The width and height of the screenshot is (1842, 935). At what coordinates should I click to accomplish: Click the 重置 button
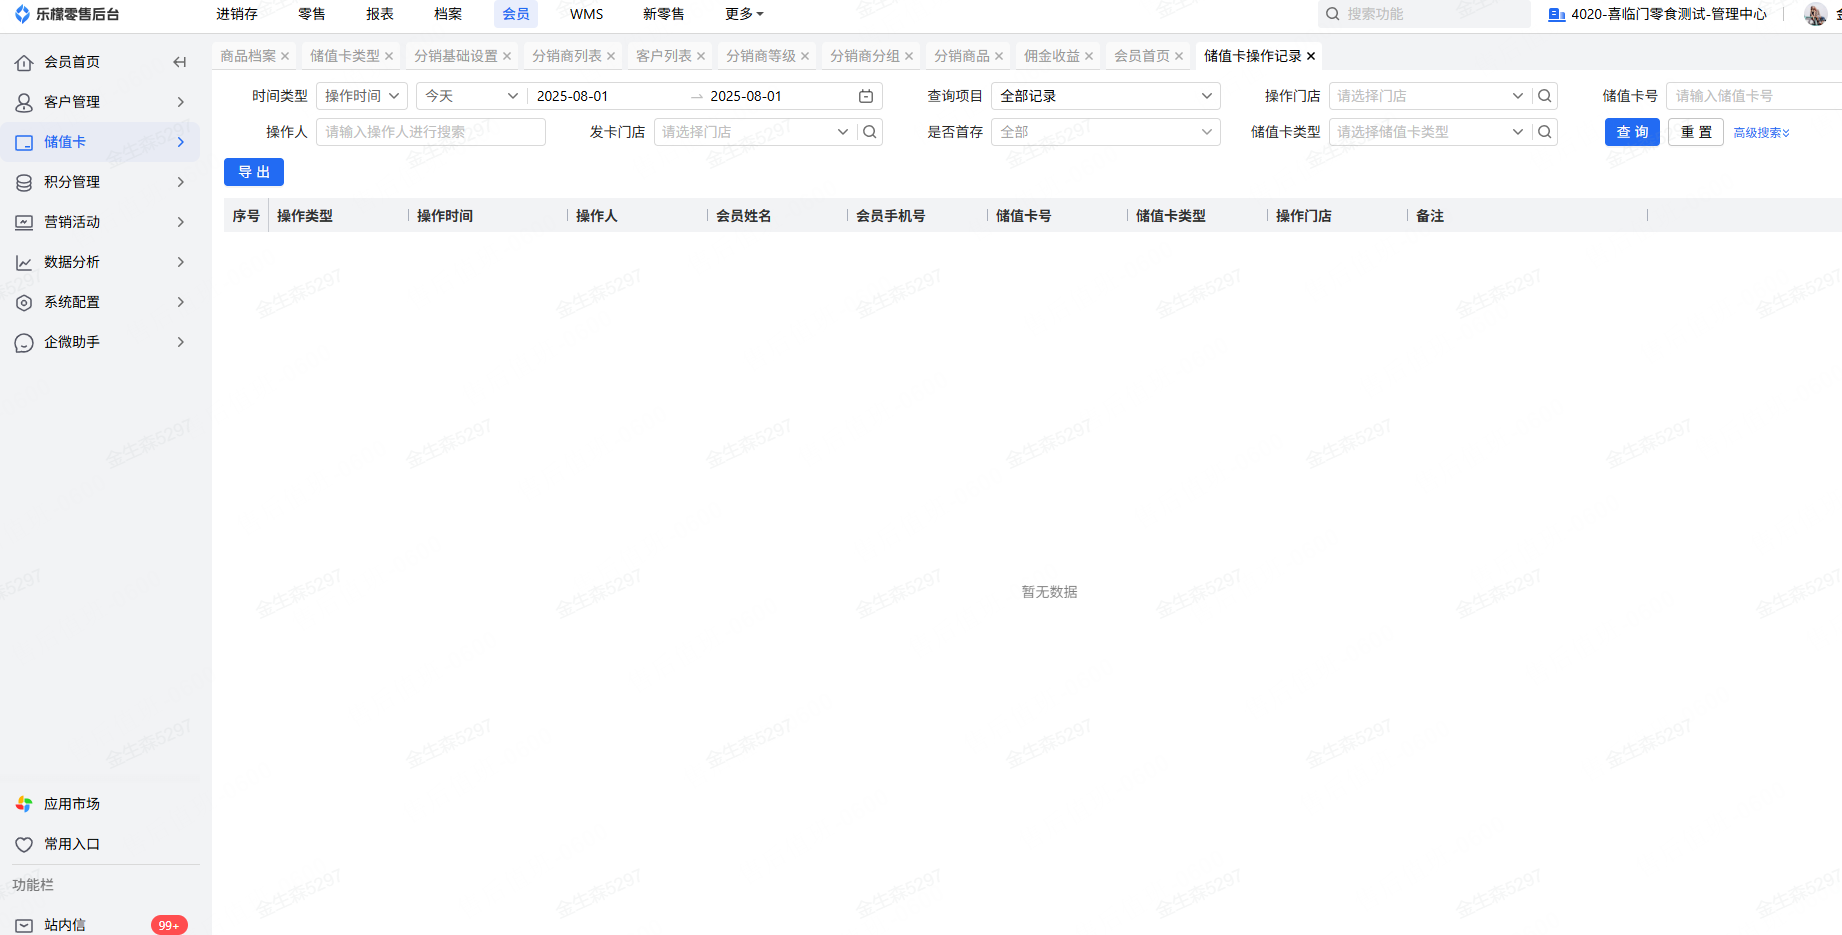pyautogui.click(x=1696, y=132)
